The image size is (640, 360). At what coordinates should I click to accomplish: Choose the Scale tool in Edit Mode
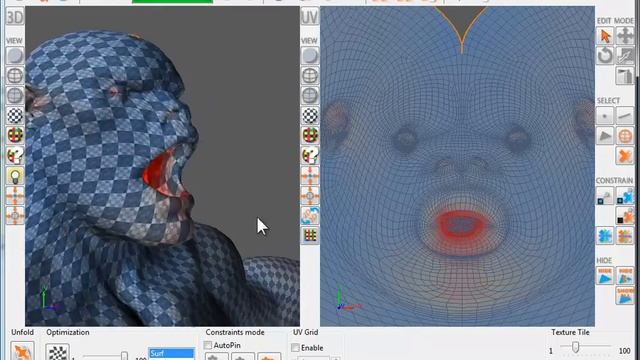coord(625,56)
